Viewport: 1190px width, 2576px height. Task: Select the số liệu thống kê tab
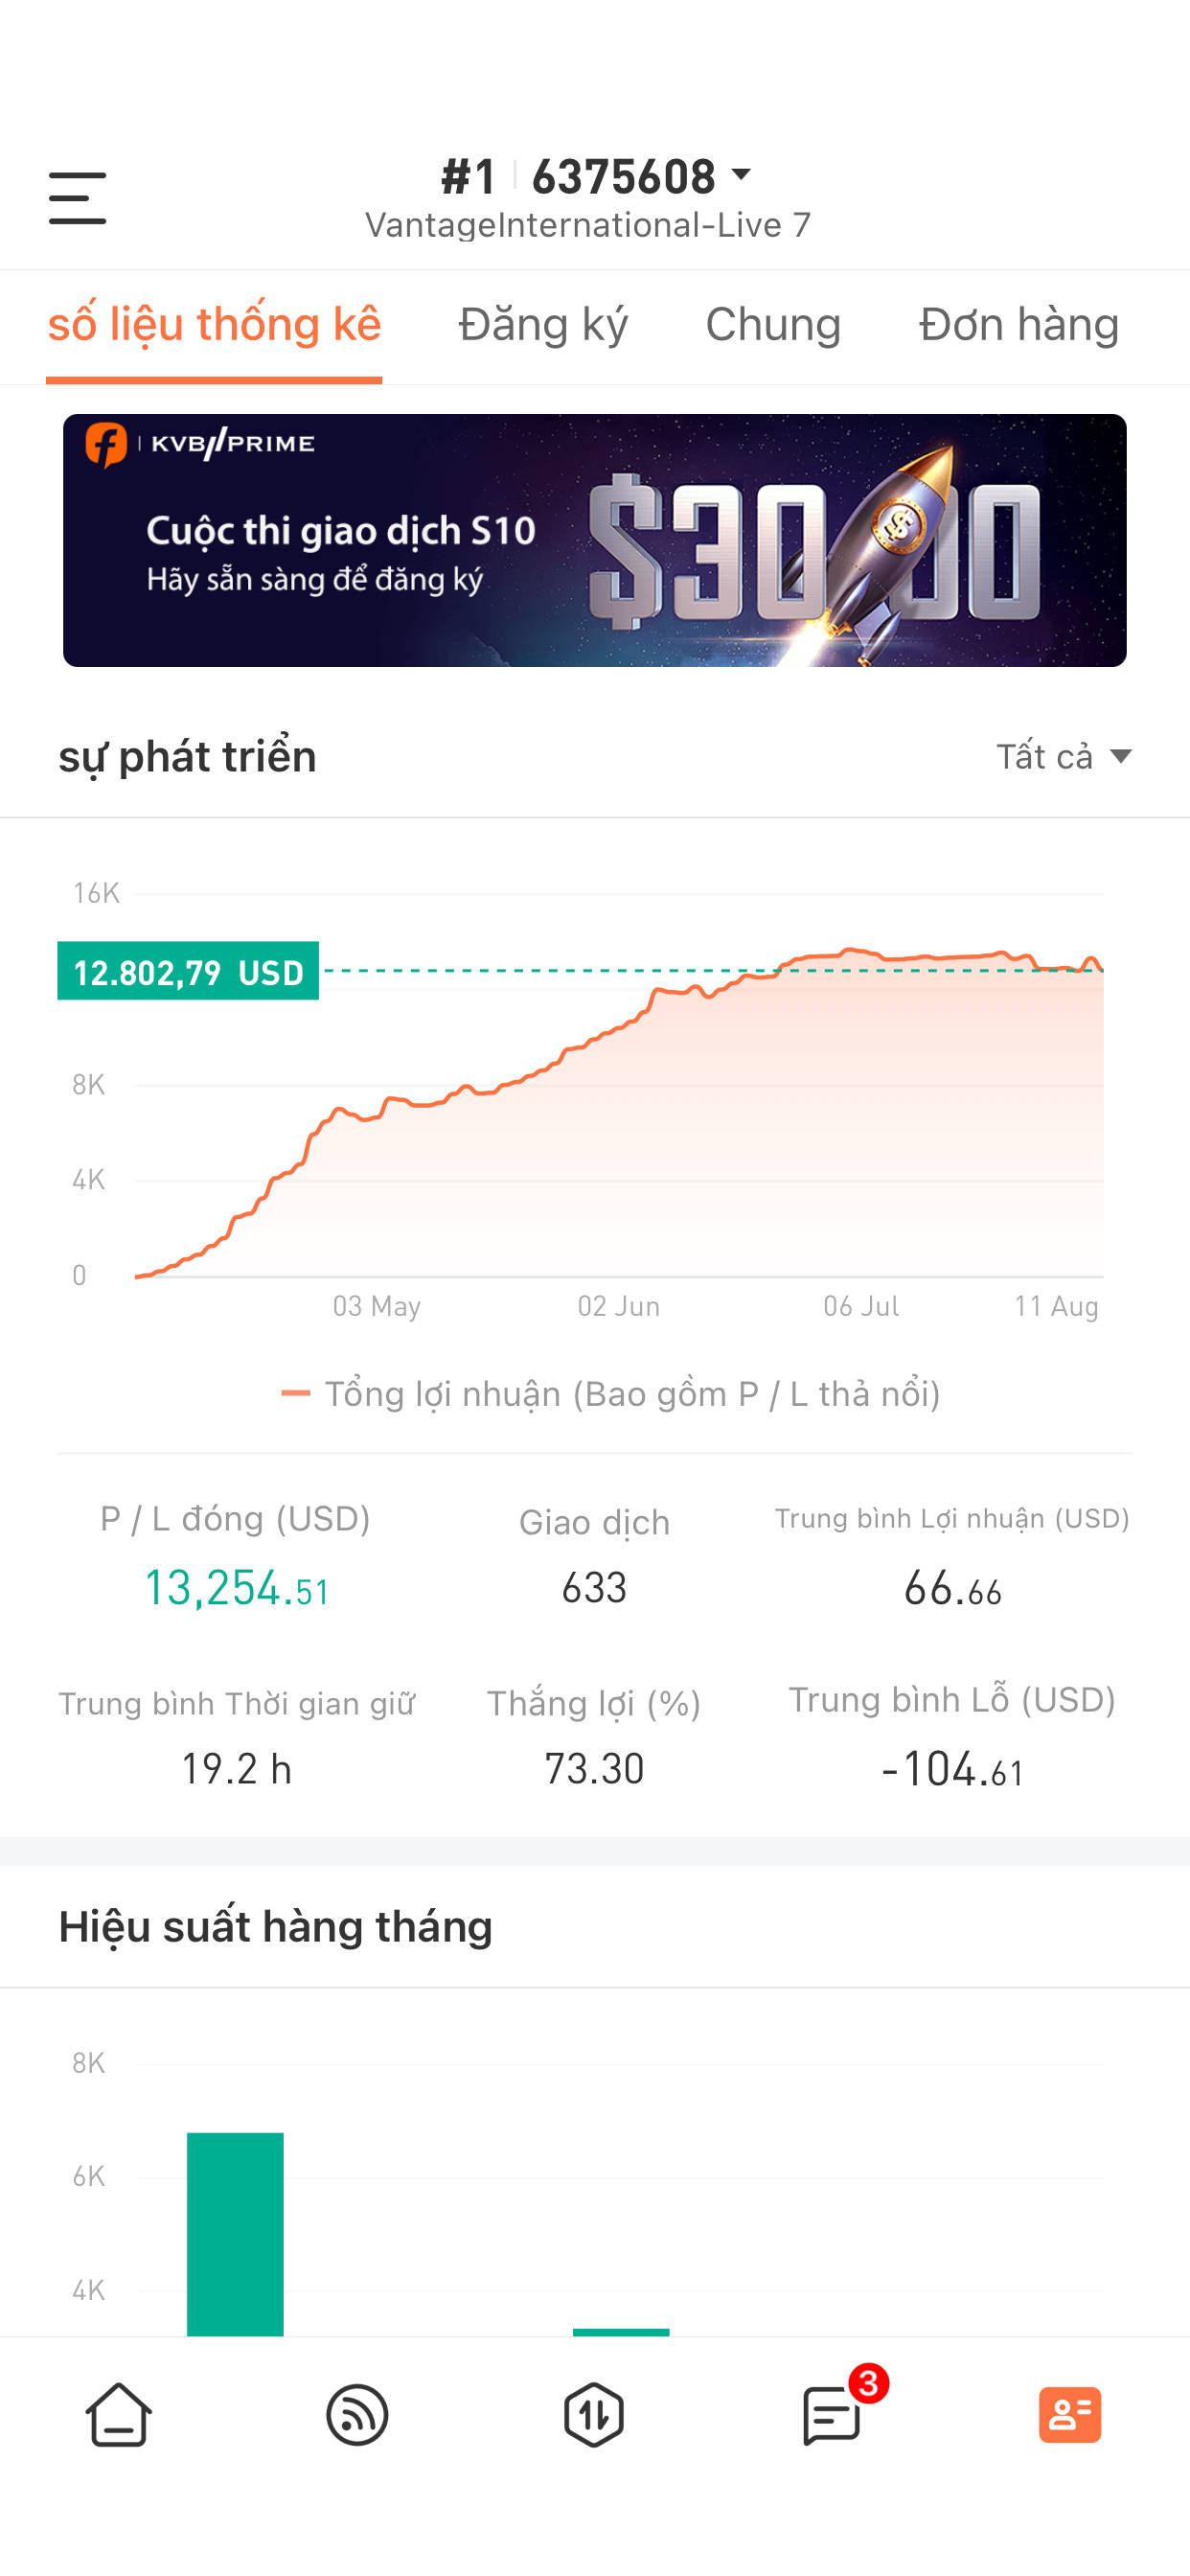click(x=214, y=325)
